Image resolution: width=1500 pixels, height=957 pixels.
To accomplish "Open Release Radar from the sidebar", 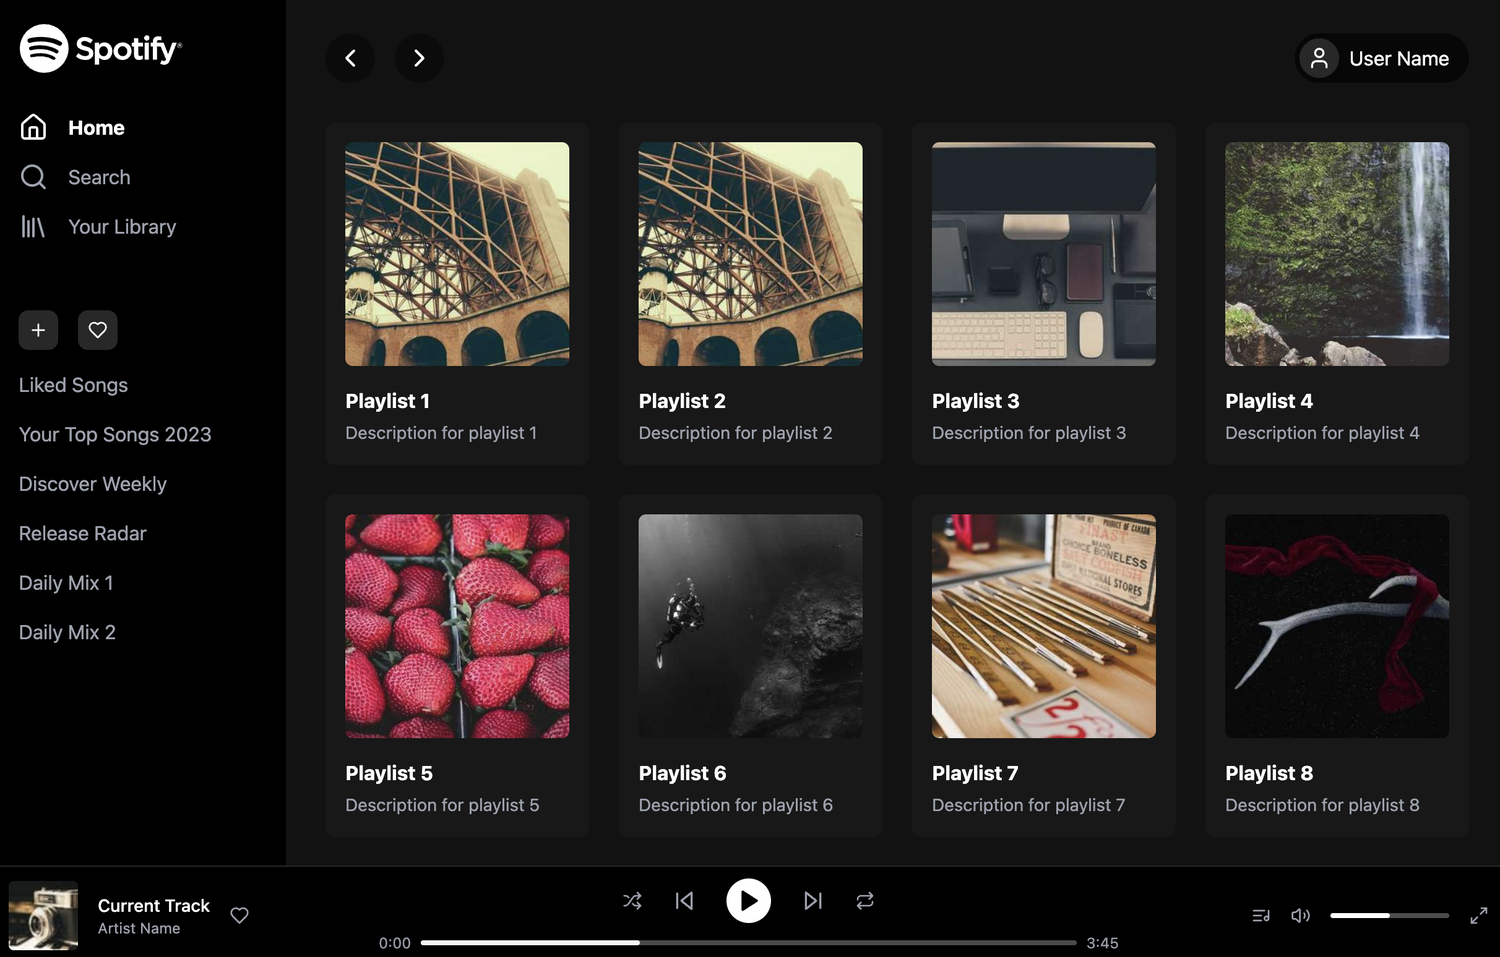I will (83, 533).
